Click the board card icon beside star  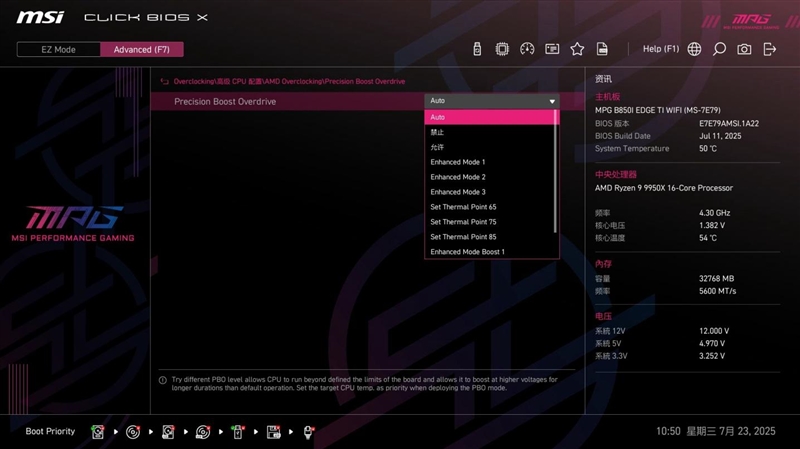[x=552, y=49]
